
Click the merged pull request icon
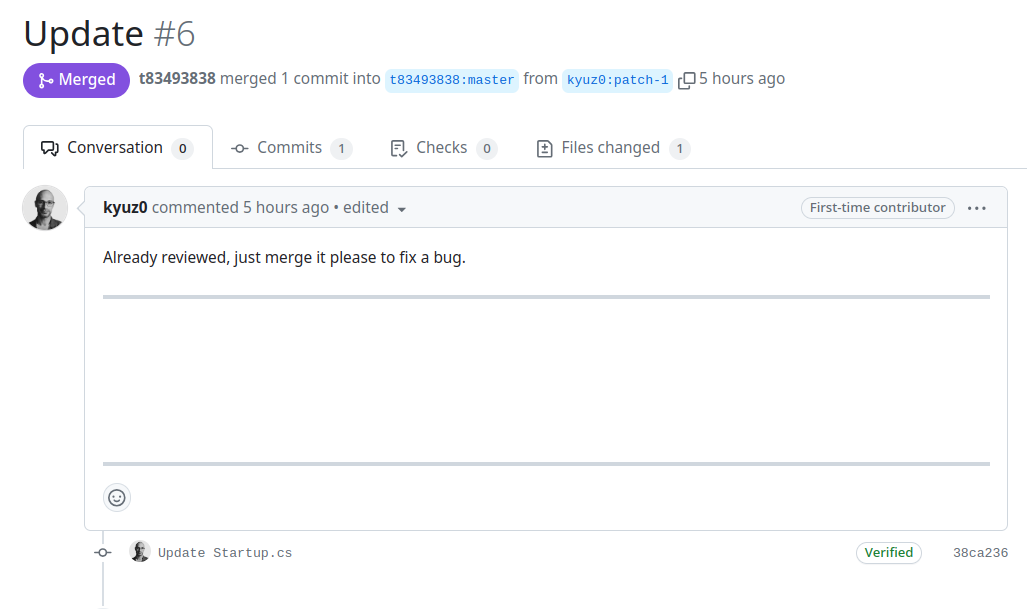click(x=48, y=79)
